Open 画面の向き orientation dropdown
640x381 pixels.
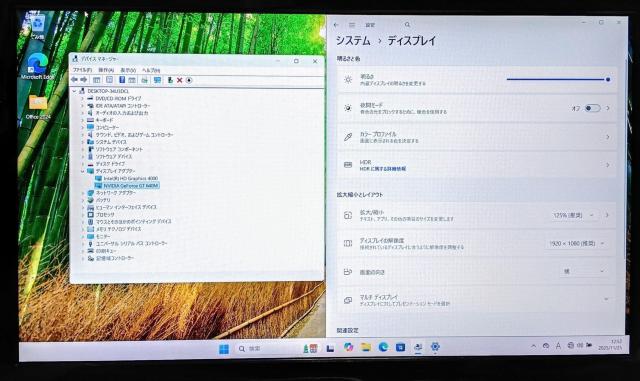[584, 271]
